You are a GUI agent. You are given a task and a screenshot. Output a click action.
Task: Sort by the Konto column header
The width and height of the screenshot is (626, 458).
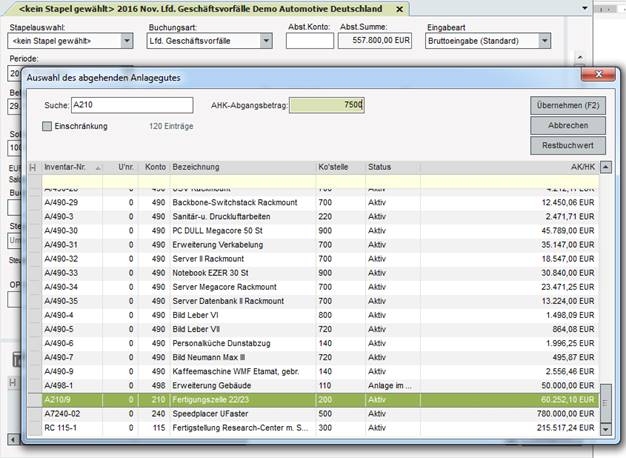[154, 167]
